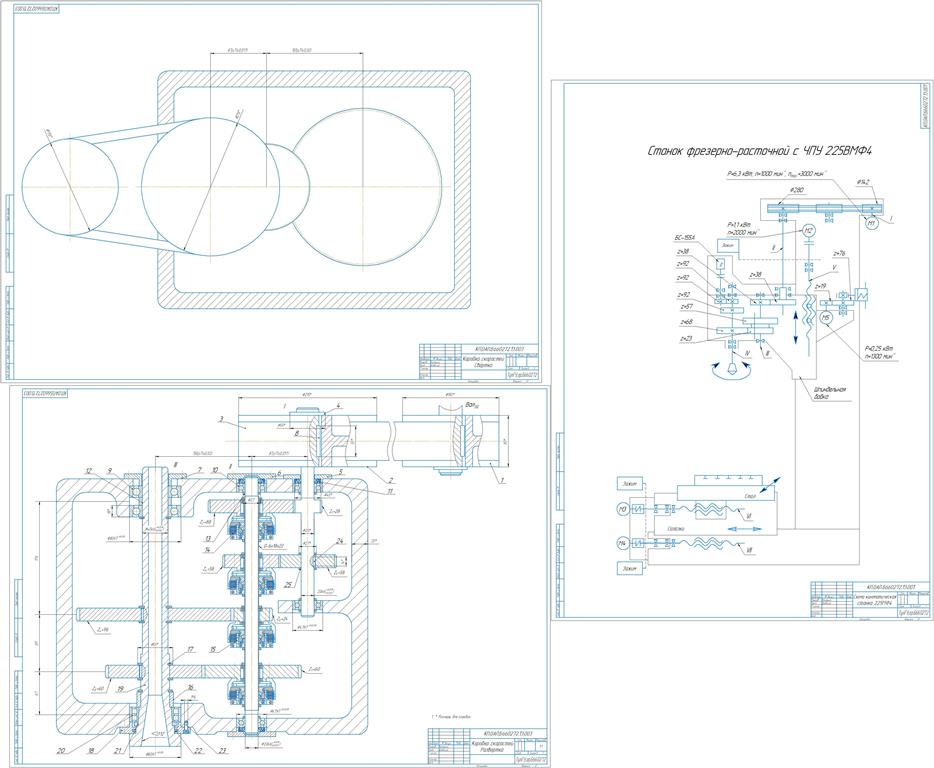Click the "z=19" gear label

pyautogui.click(x=820, y=287)
